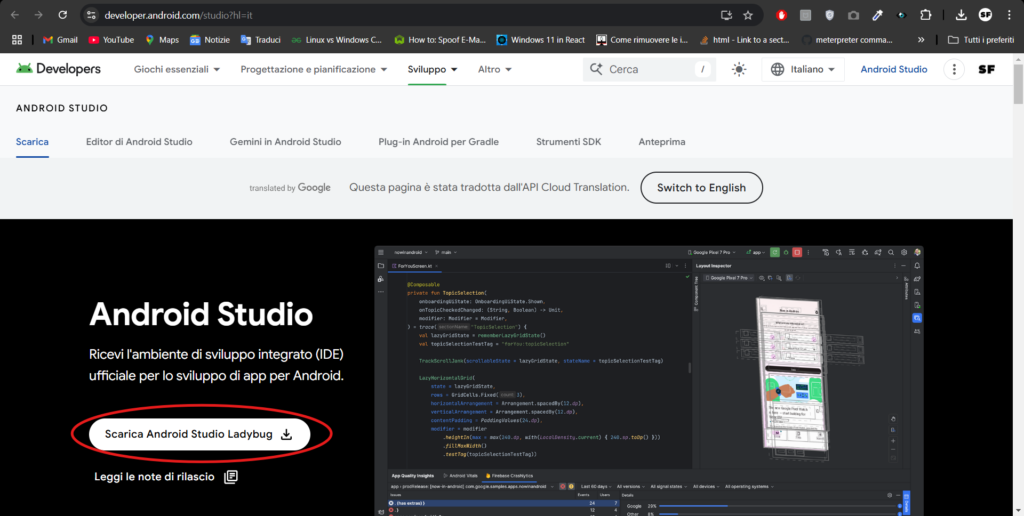Click the Switch to English button
The height and width of the screenshot is (516, 1024).
point(701,187)
